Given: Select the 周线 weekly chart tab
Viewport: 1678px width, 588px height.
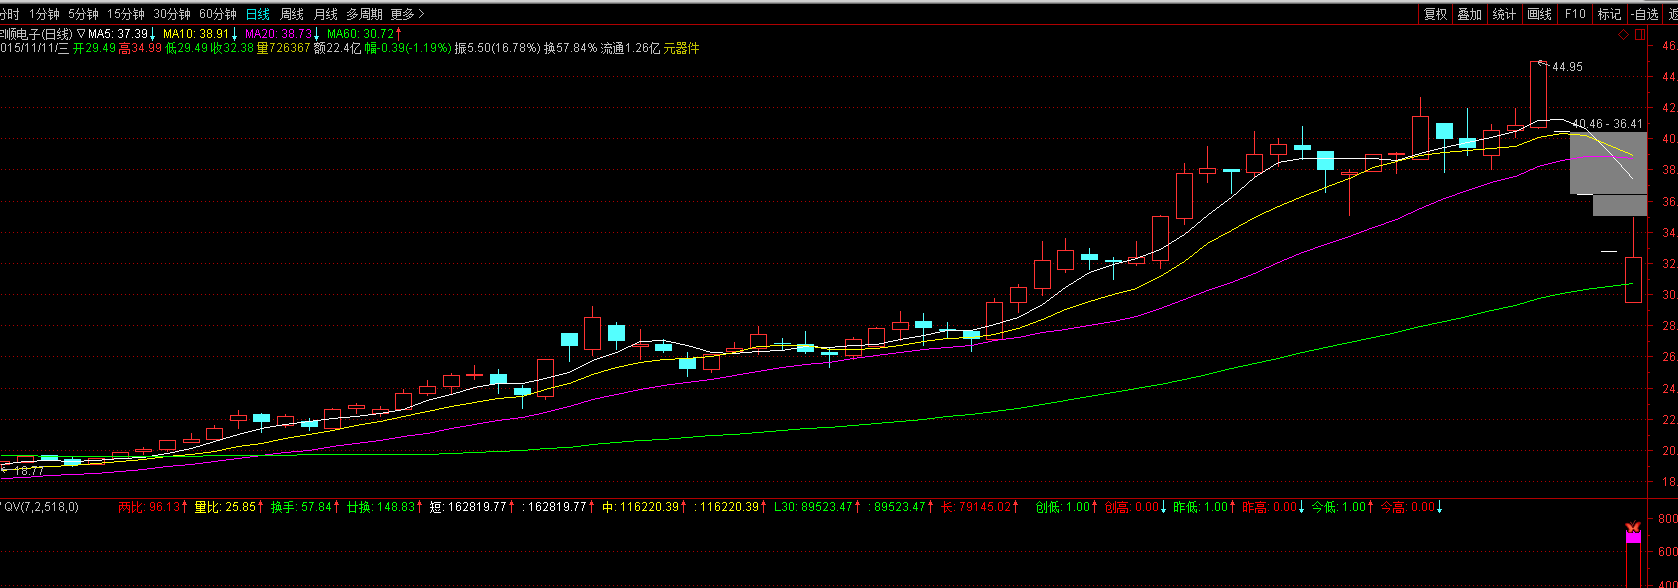Looking at the screenshot, I should pos(292,14).
